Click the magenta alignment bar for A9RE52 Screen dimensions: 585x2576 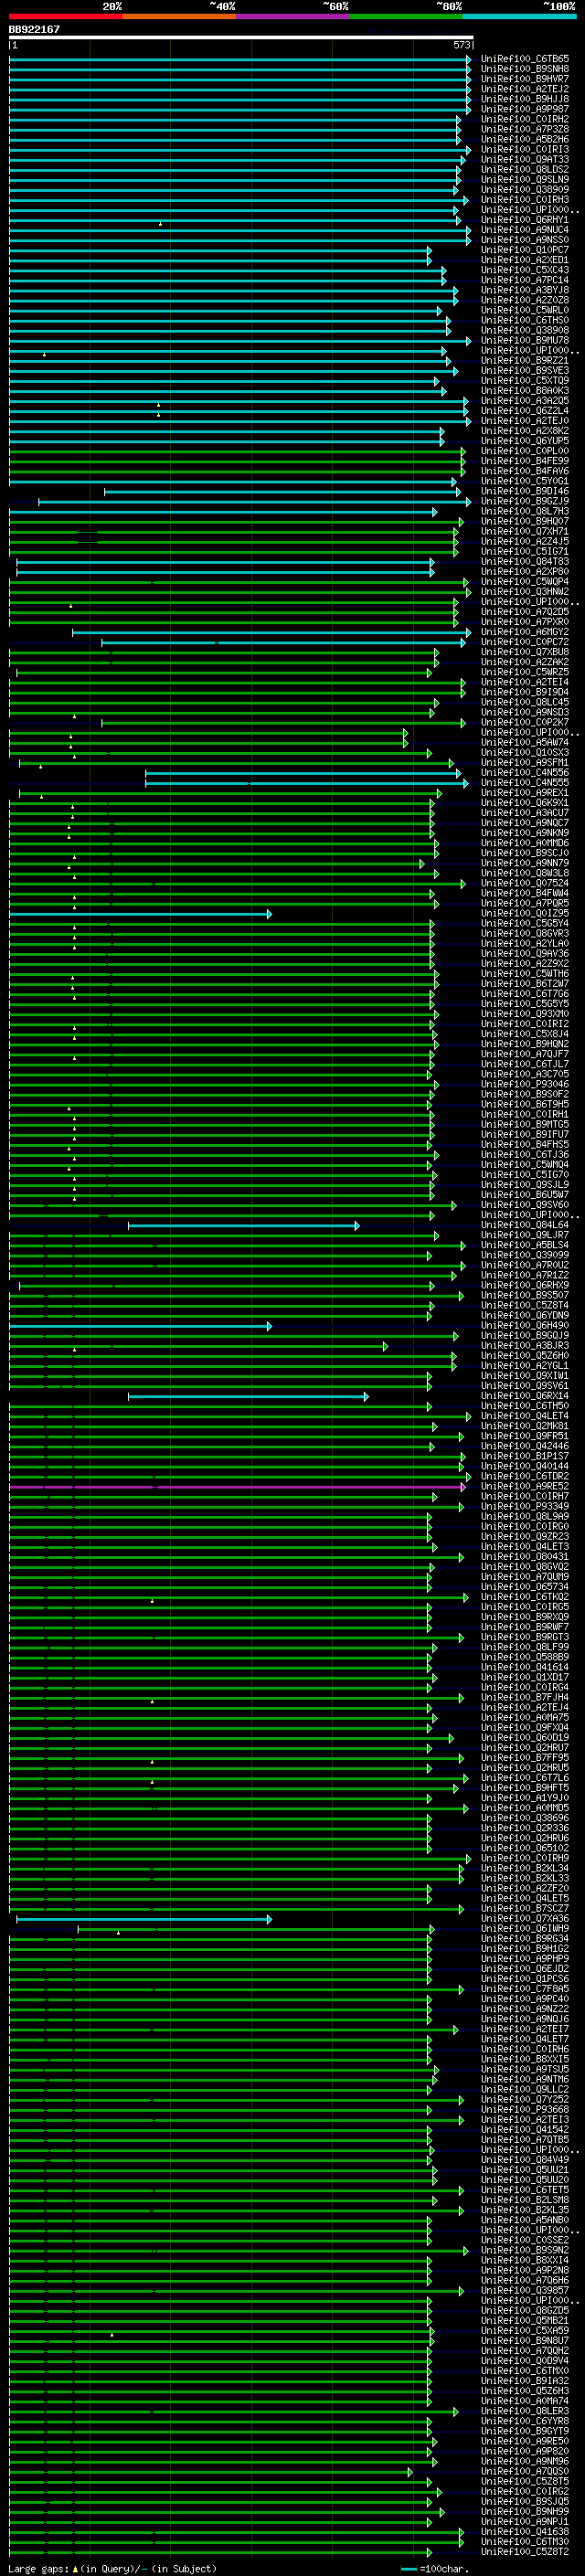237,1487
